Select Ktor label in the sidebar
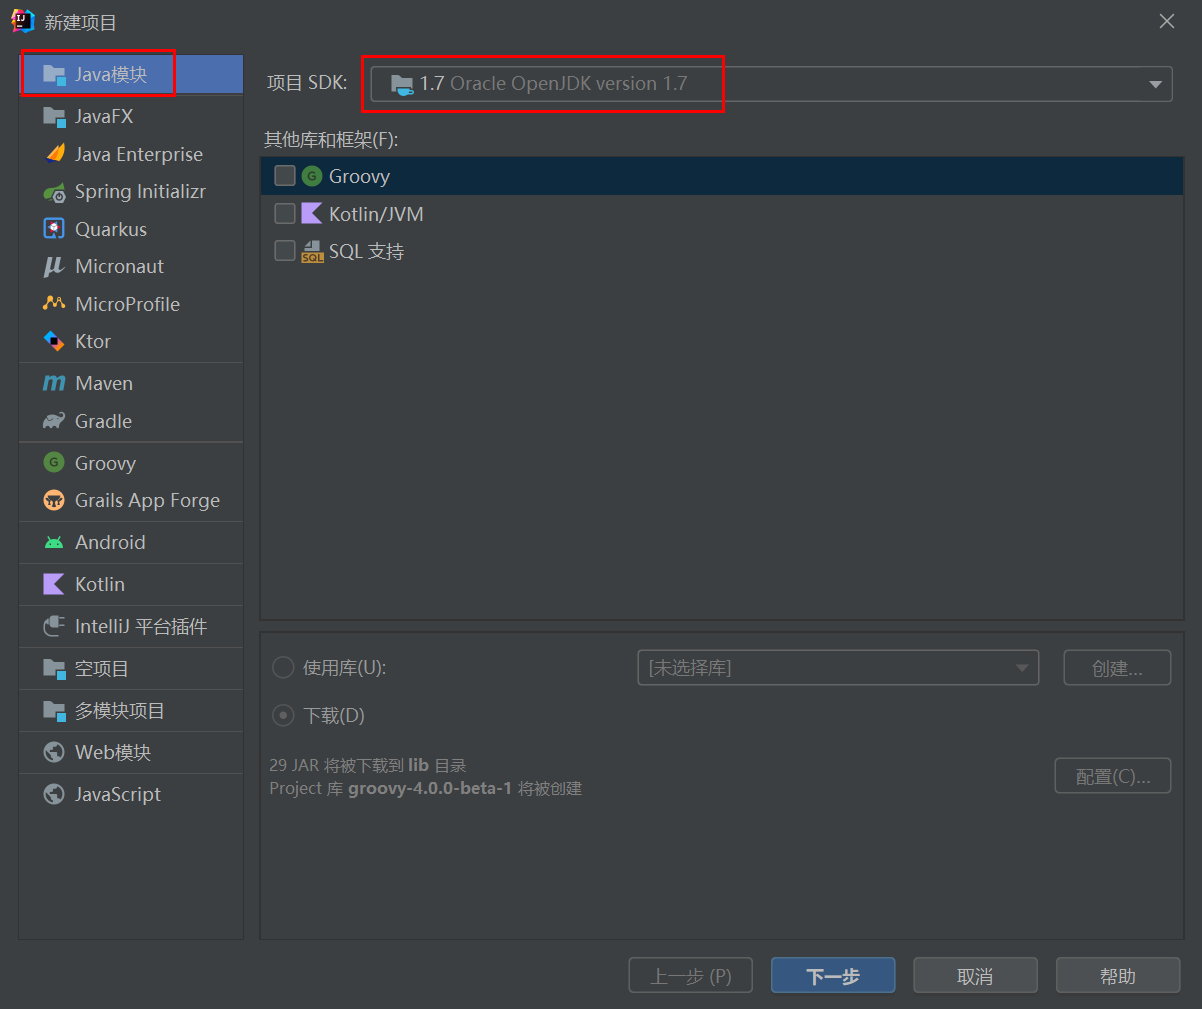Viewport: 1202px width, 1009px height. [93, 342]
